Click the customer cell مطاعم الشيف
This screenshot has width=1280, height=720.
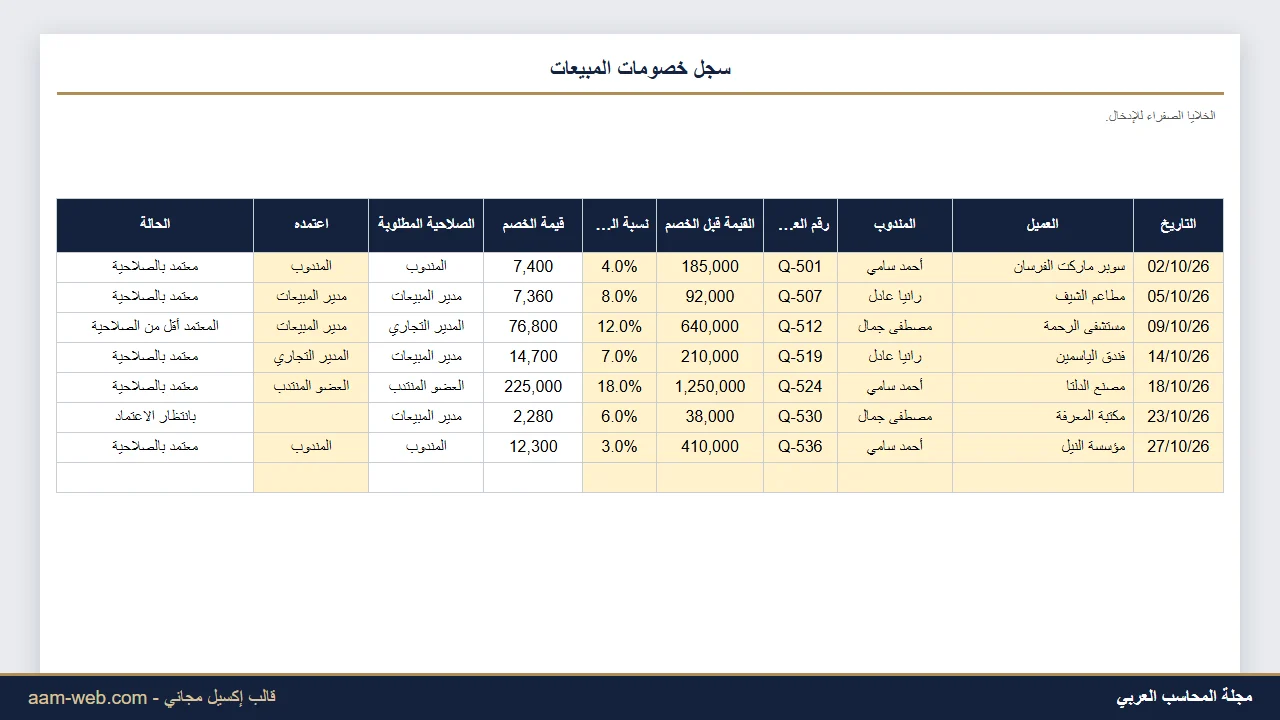click(1043, 297)
